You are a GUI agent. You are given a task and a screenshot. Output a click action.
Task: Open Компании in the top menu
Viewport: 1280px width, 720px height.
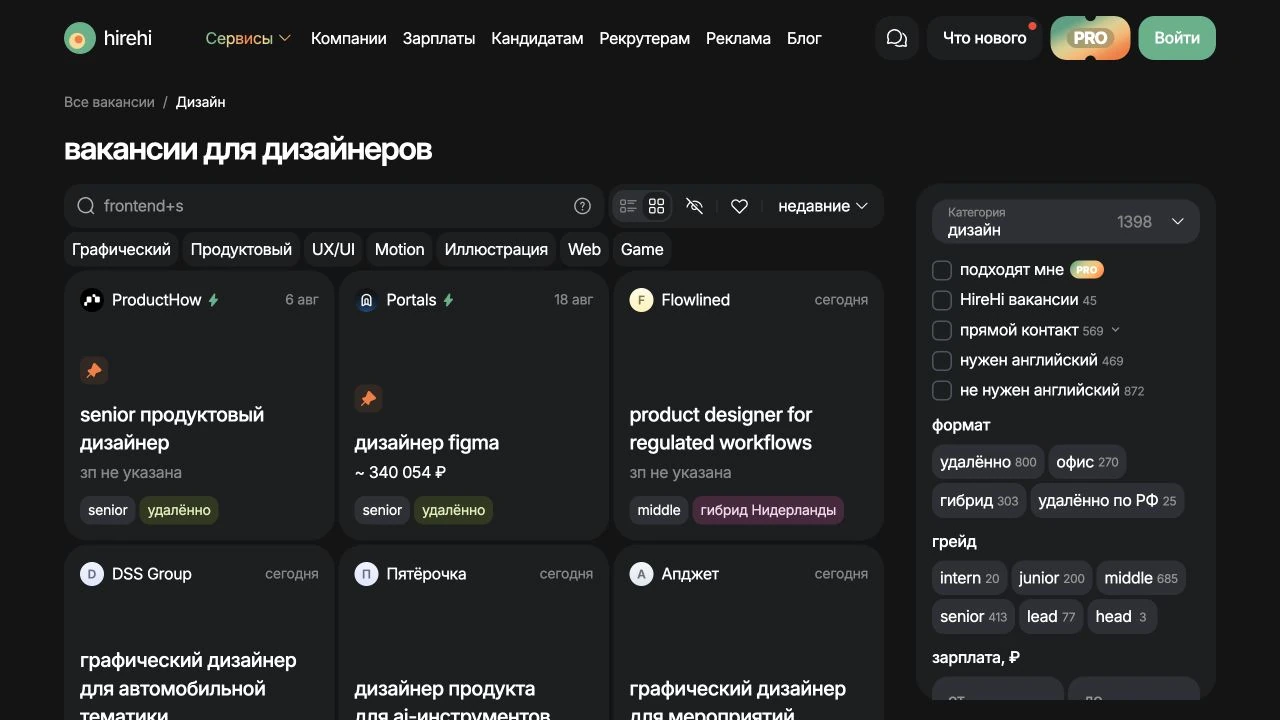point(349,38)
